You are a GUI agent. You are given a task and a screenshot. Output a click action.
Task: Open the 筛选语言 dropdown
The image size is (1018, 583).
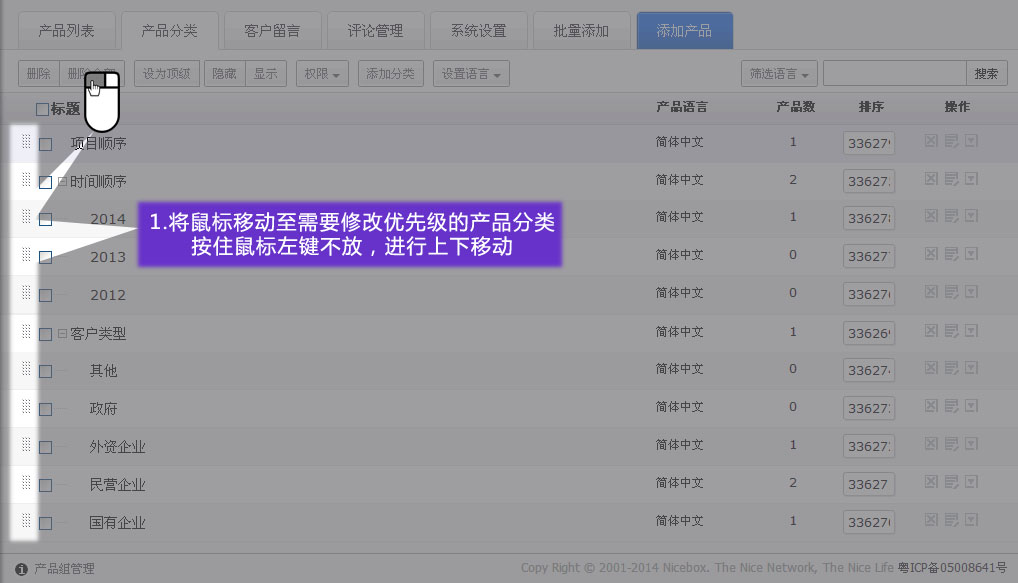pos(779,73)
